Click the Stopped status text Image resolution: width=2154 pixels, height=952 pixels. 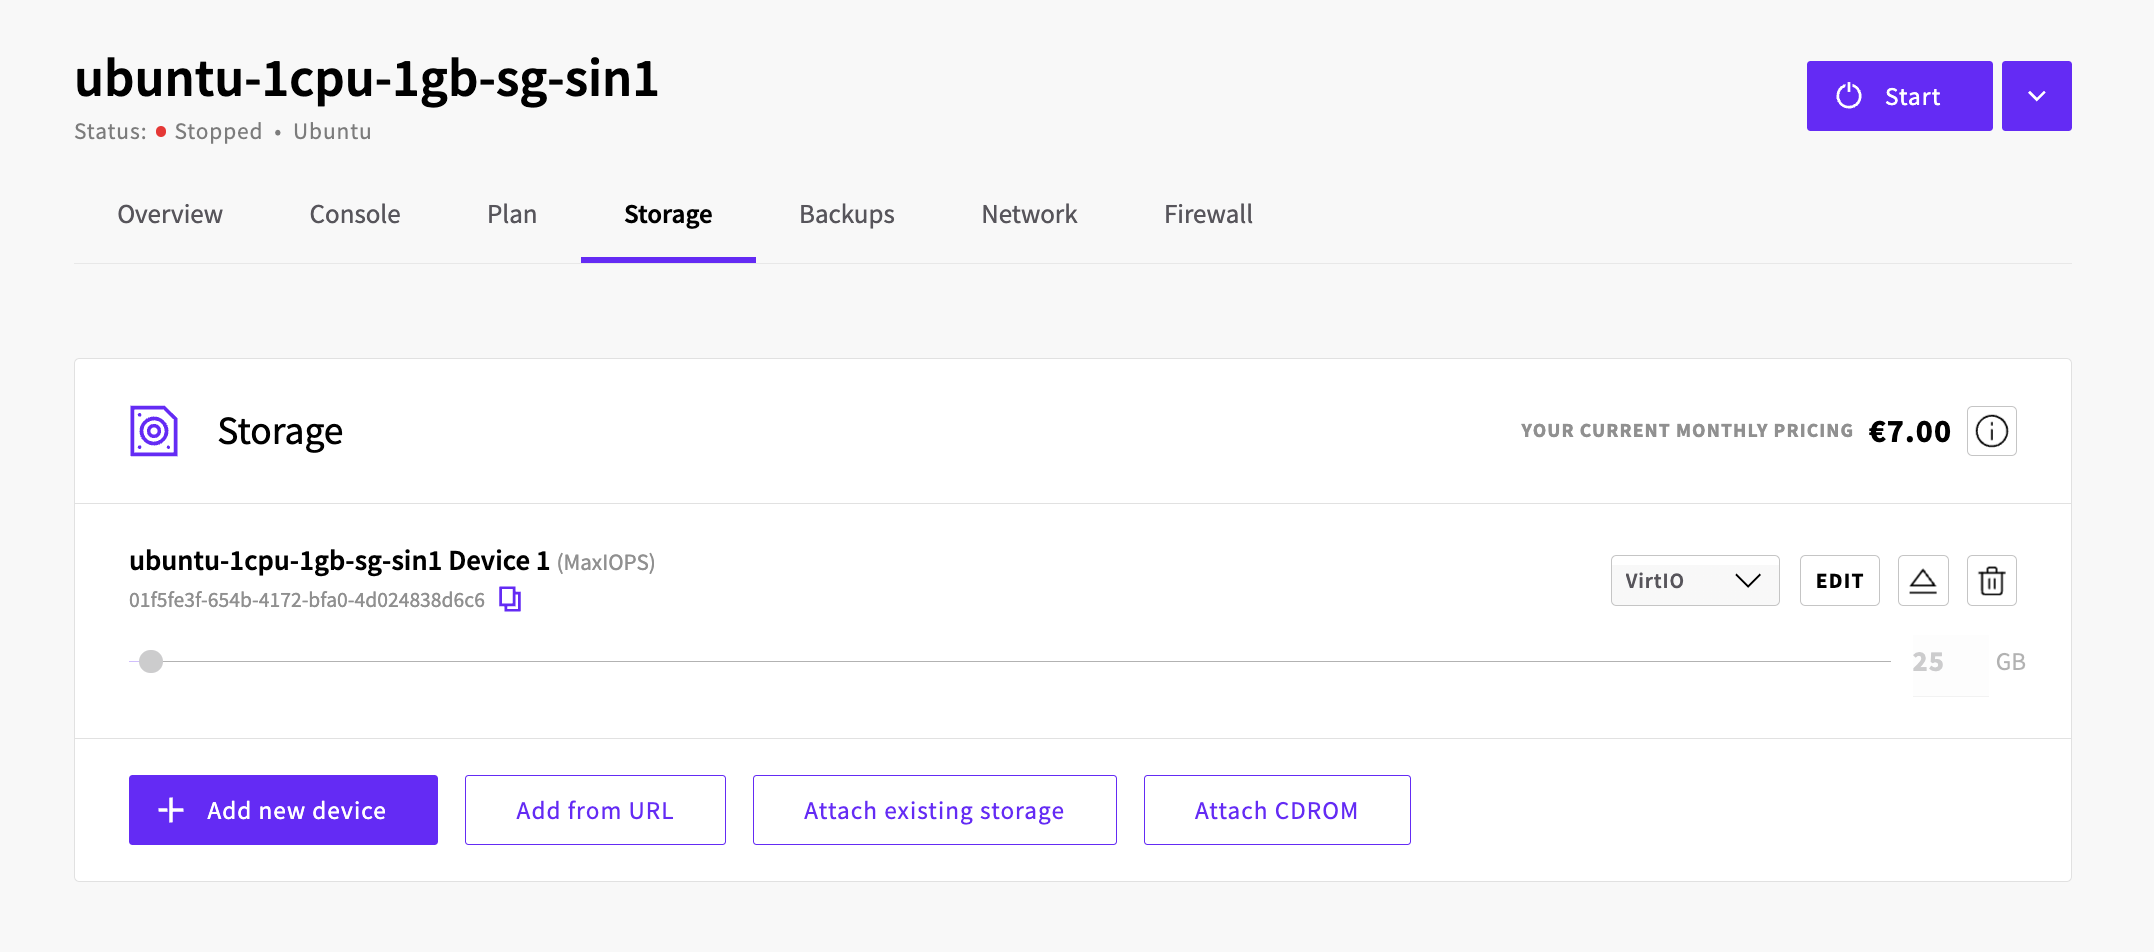click(x=218, y=132)
